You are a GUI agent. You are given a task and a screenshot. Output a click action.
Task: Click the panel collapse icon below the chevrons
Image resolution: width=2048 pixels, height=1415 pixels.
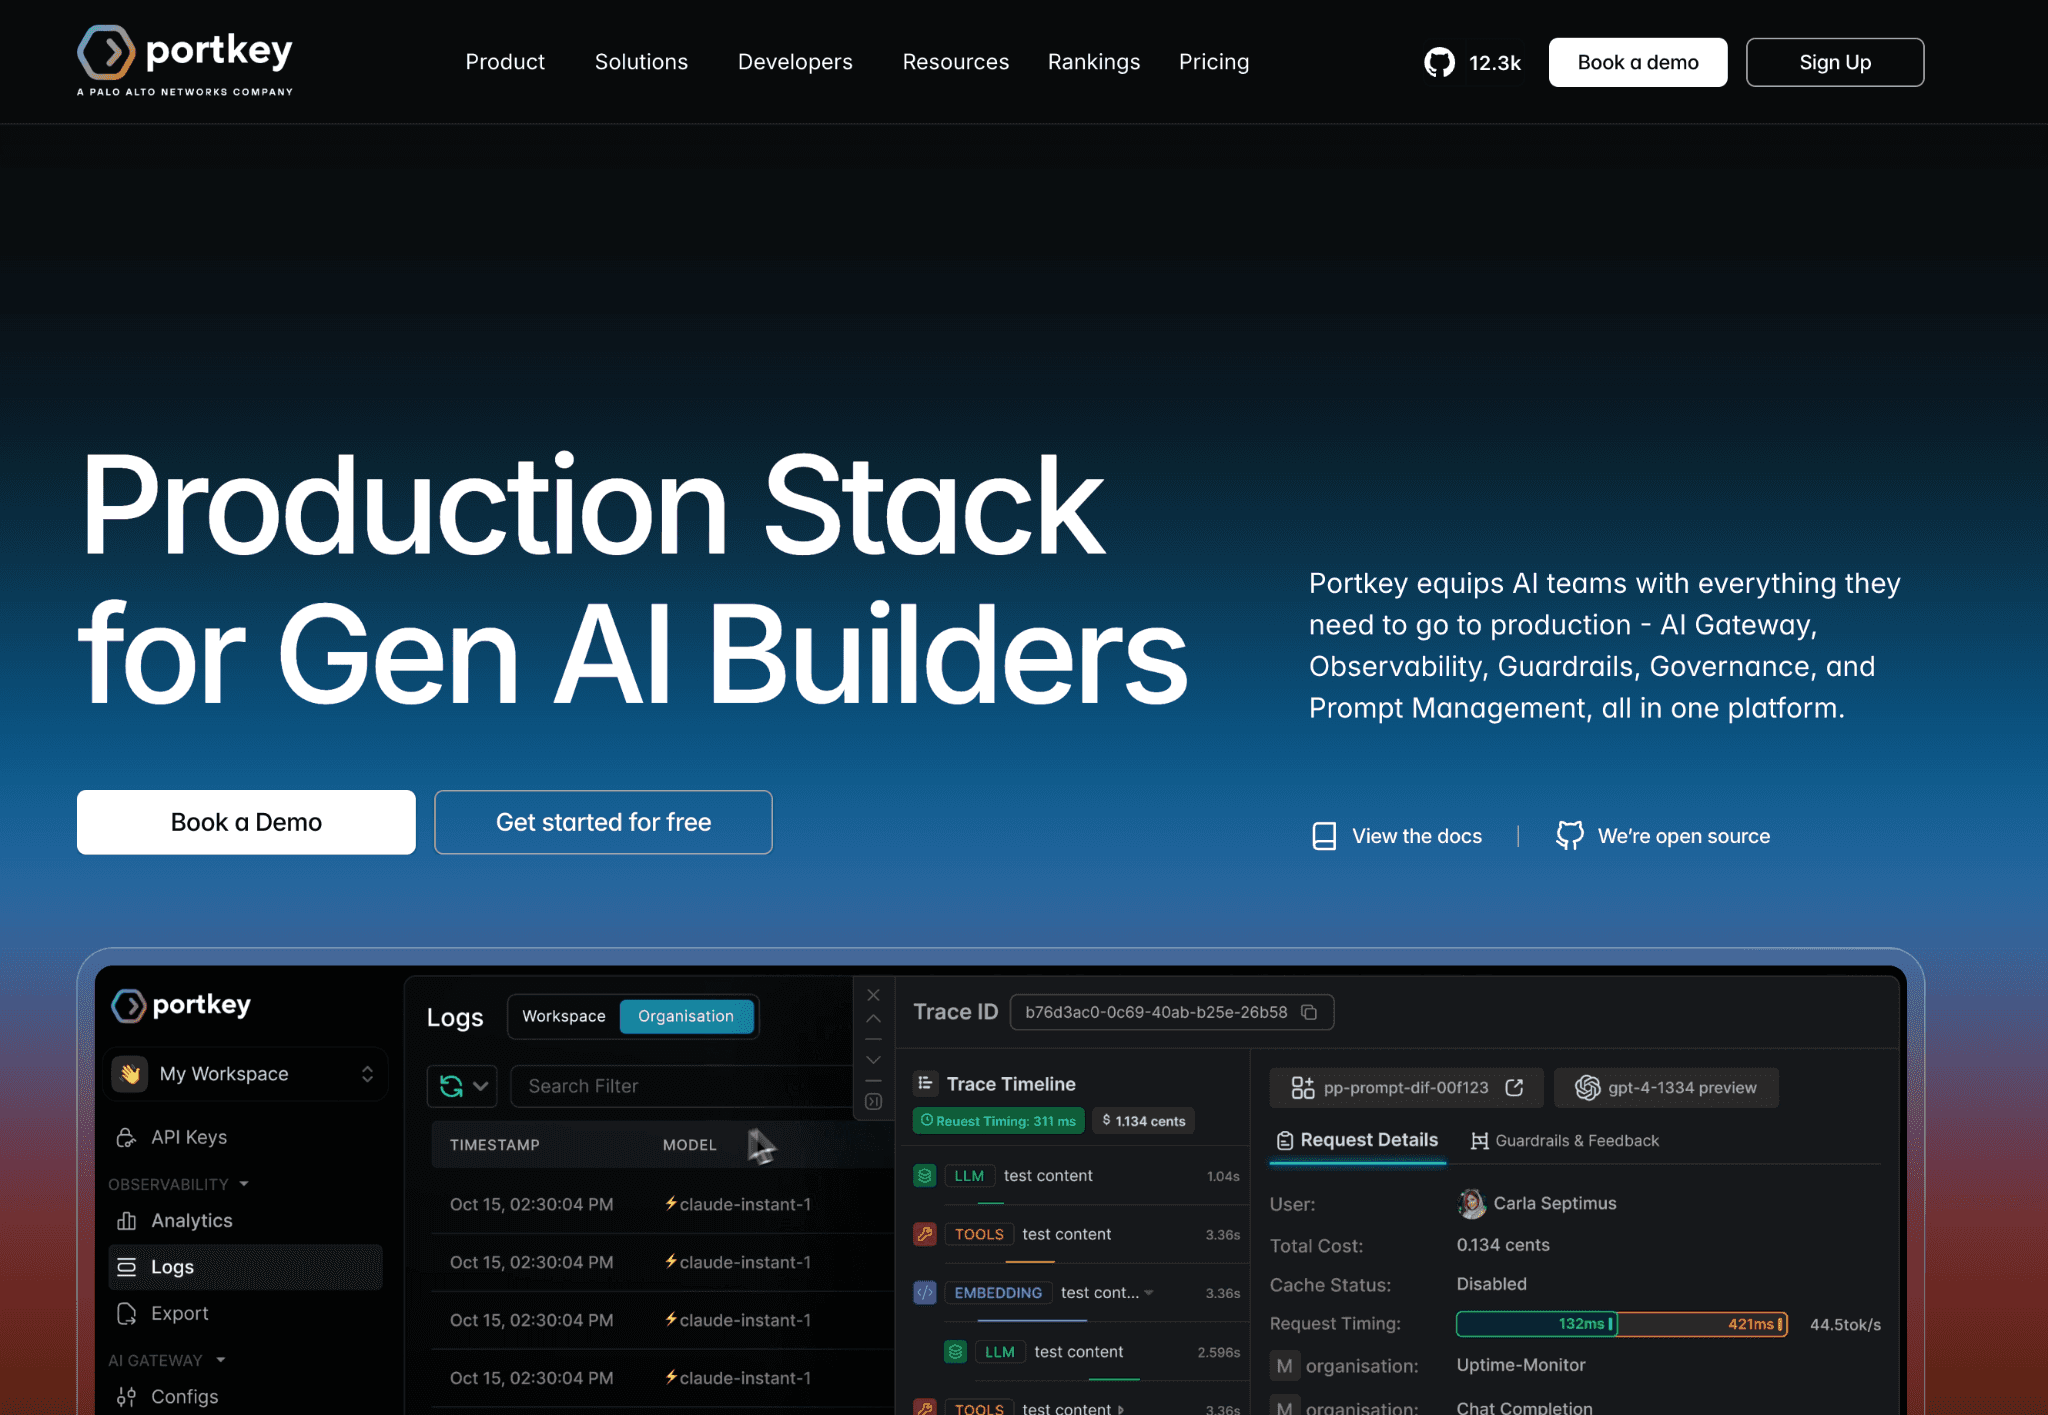click(x=873, y=1101)
